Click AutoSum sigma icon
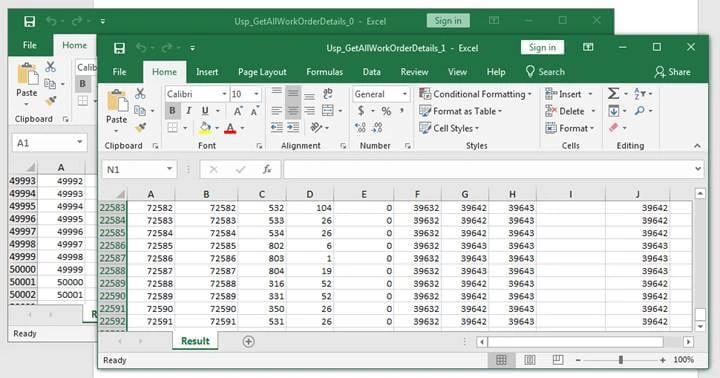Screen dimensions: 720x378 [x=613, y=94]
